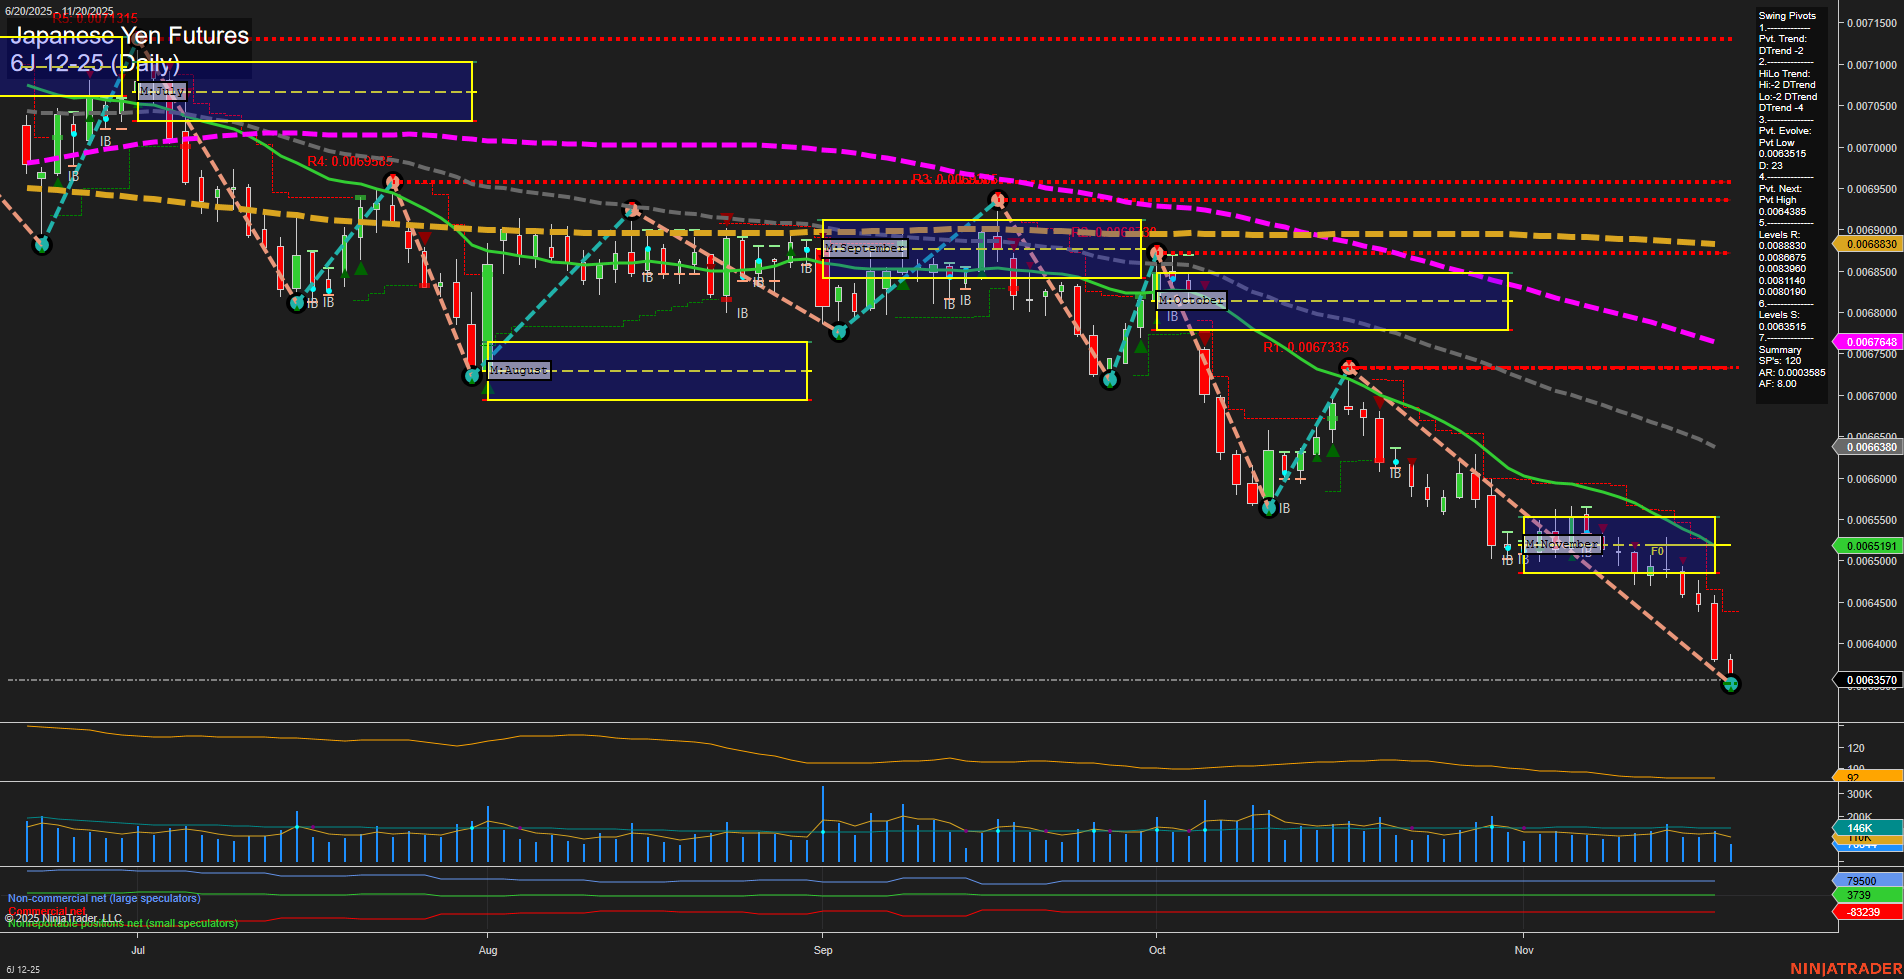Toggle the M:July monthly level label

click(163, 91)
